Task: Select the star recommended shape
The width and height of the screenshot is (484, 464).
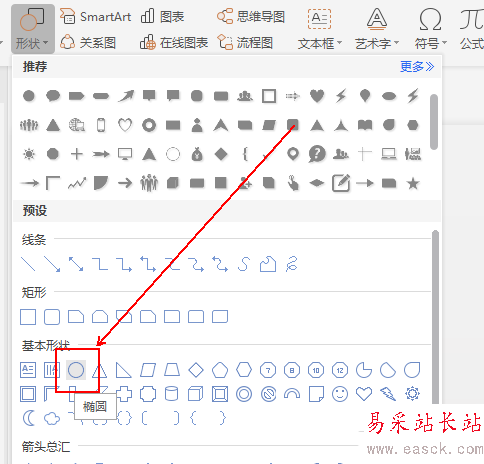Action: [413, 183]
